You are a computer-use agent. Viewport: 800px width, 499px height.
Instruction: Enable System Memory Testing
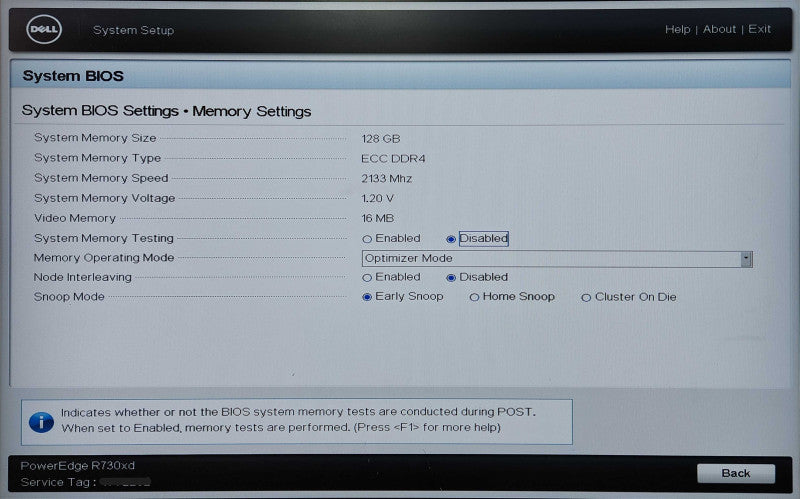367,239
